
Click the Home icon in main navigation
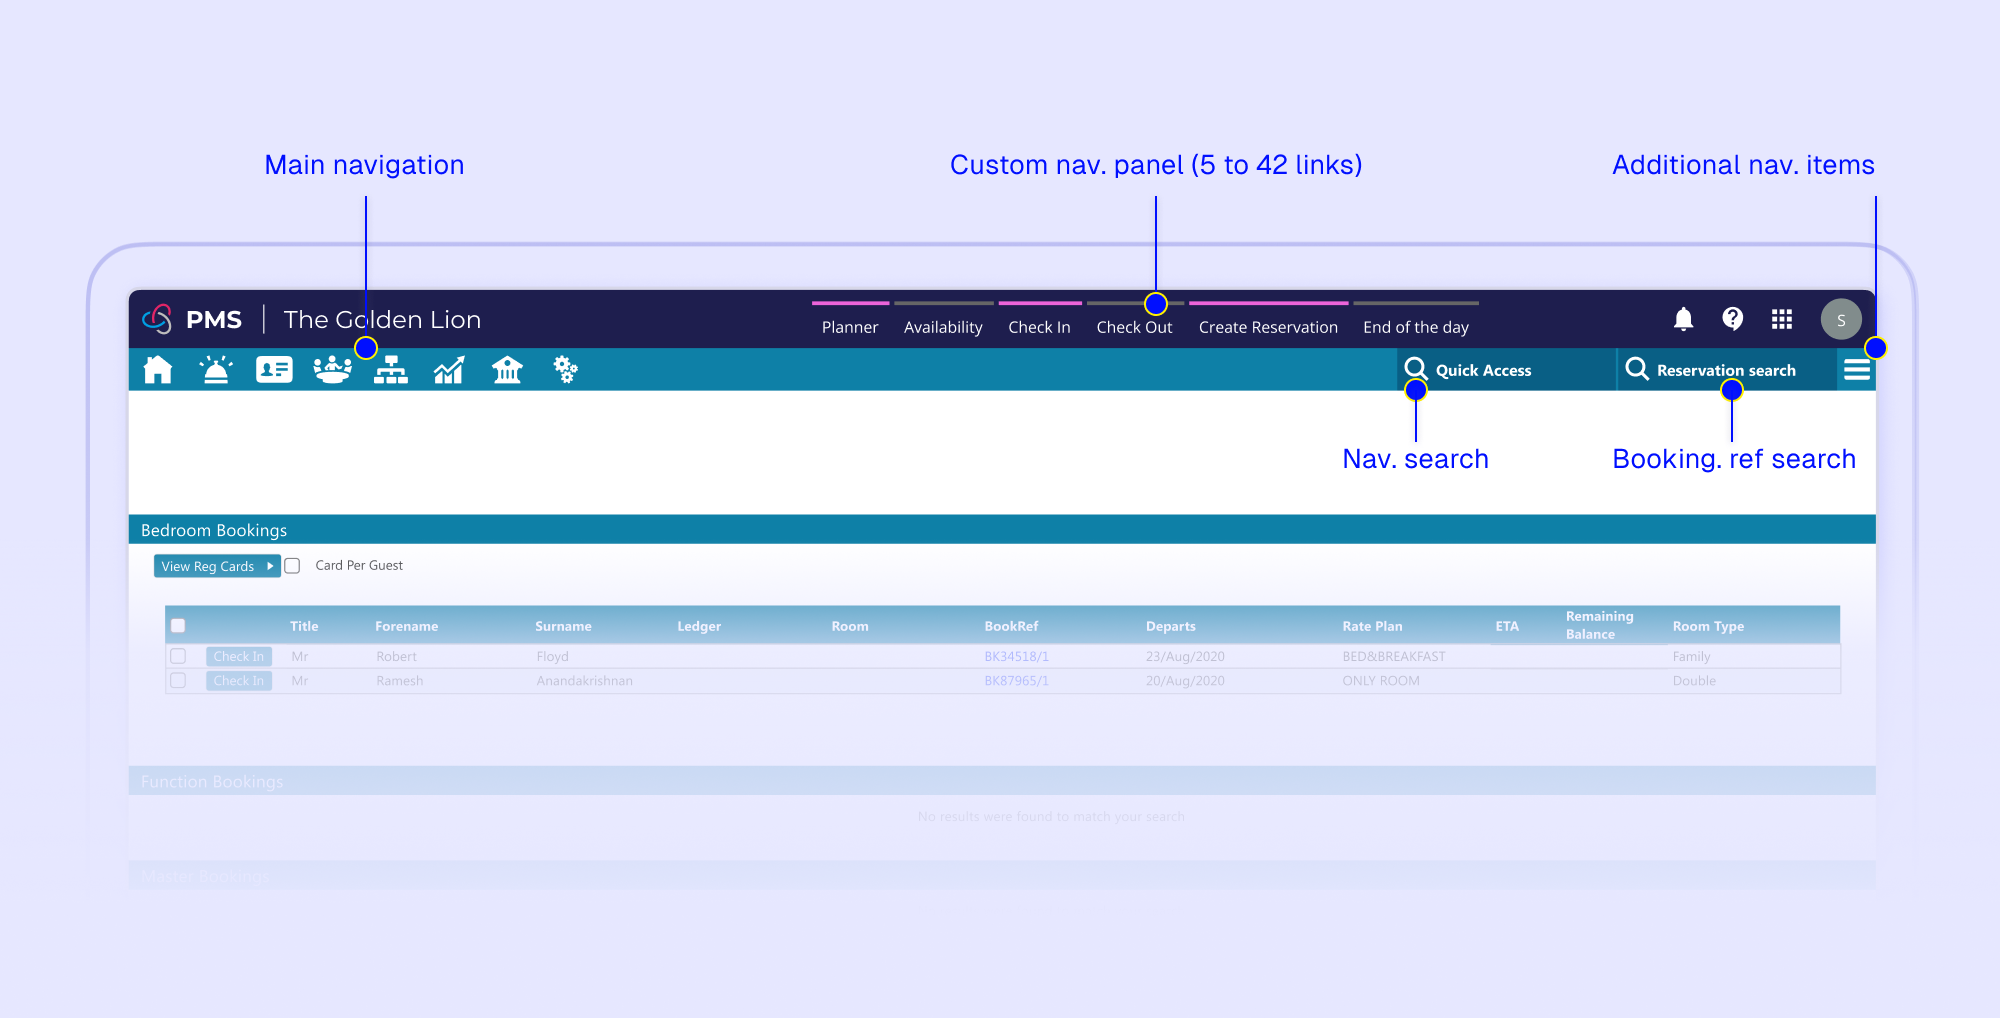click(x=158, y=370)
